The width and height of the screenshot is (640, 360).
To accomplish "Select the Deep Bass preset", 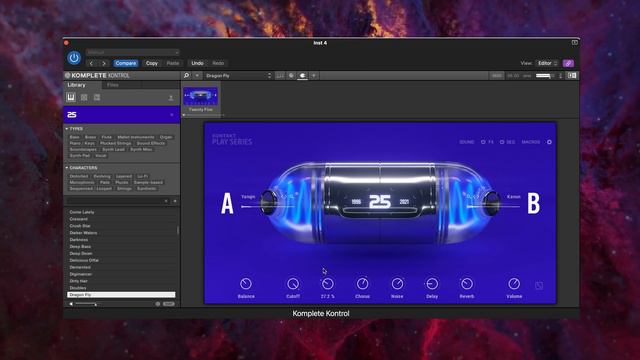I will click(x=121, y=247).
